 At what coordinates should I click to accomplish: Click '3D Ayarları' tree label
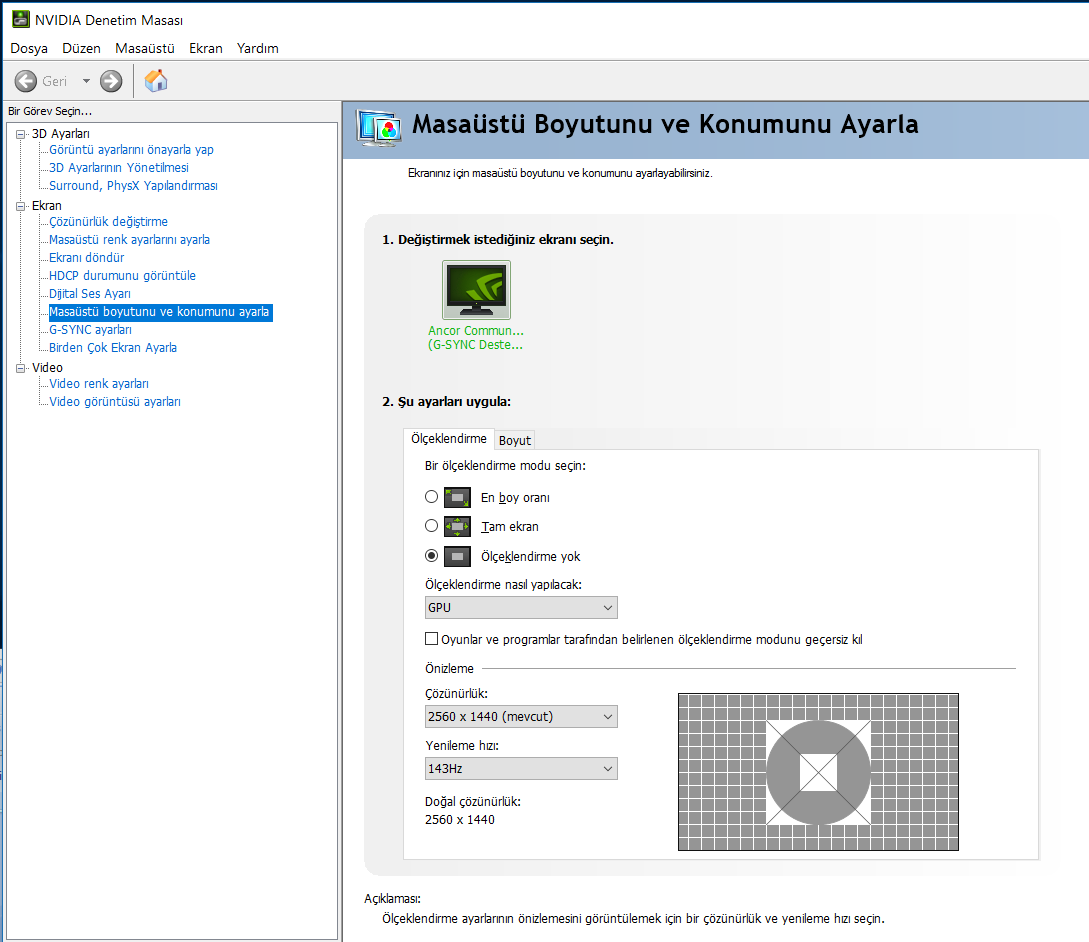pyautogui.click(x=60, y=134)
